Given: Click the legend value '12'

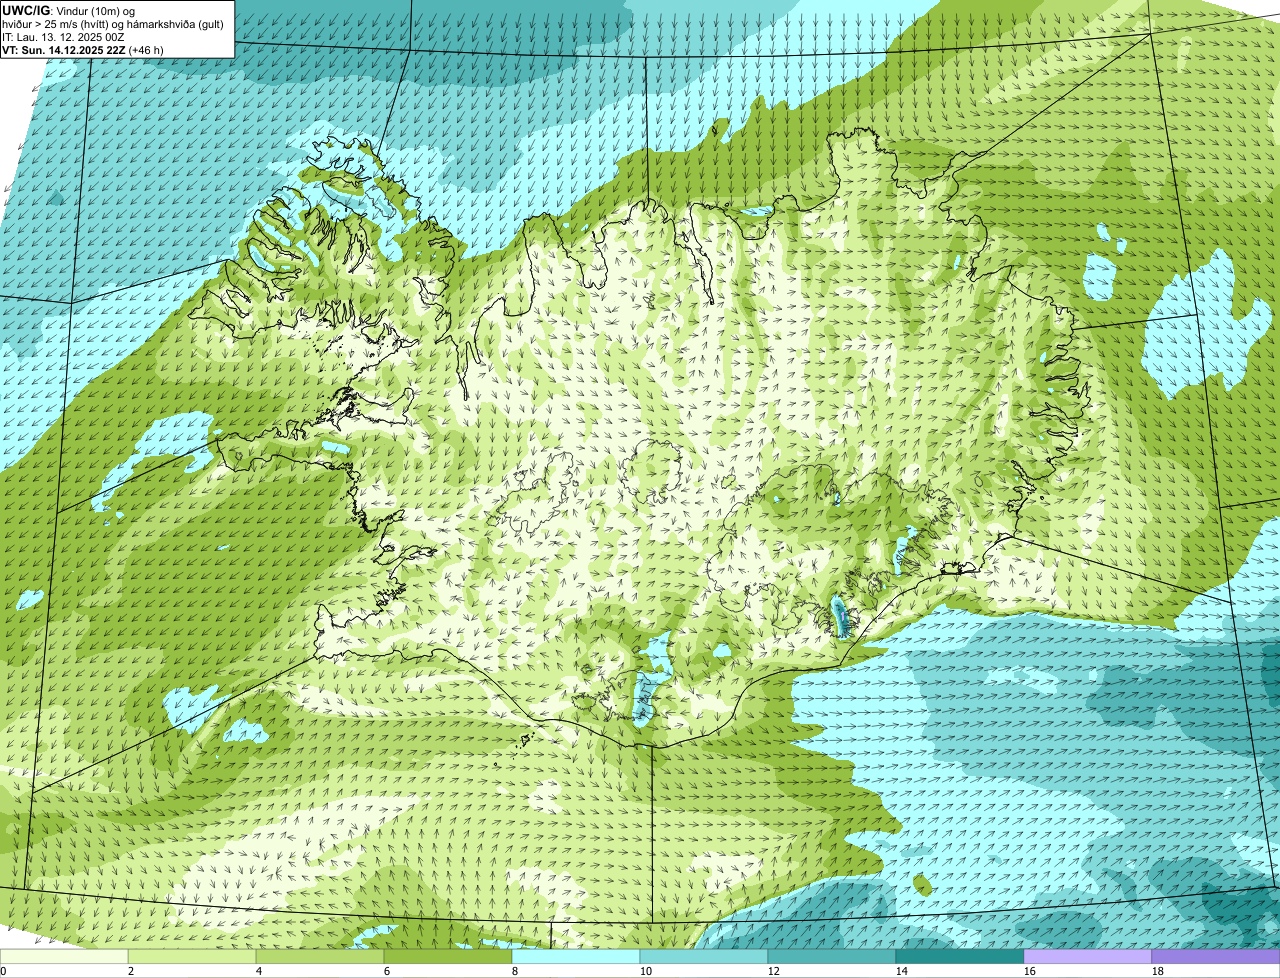Looking at the screenshot, I should coord(774,971).
